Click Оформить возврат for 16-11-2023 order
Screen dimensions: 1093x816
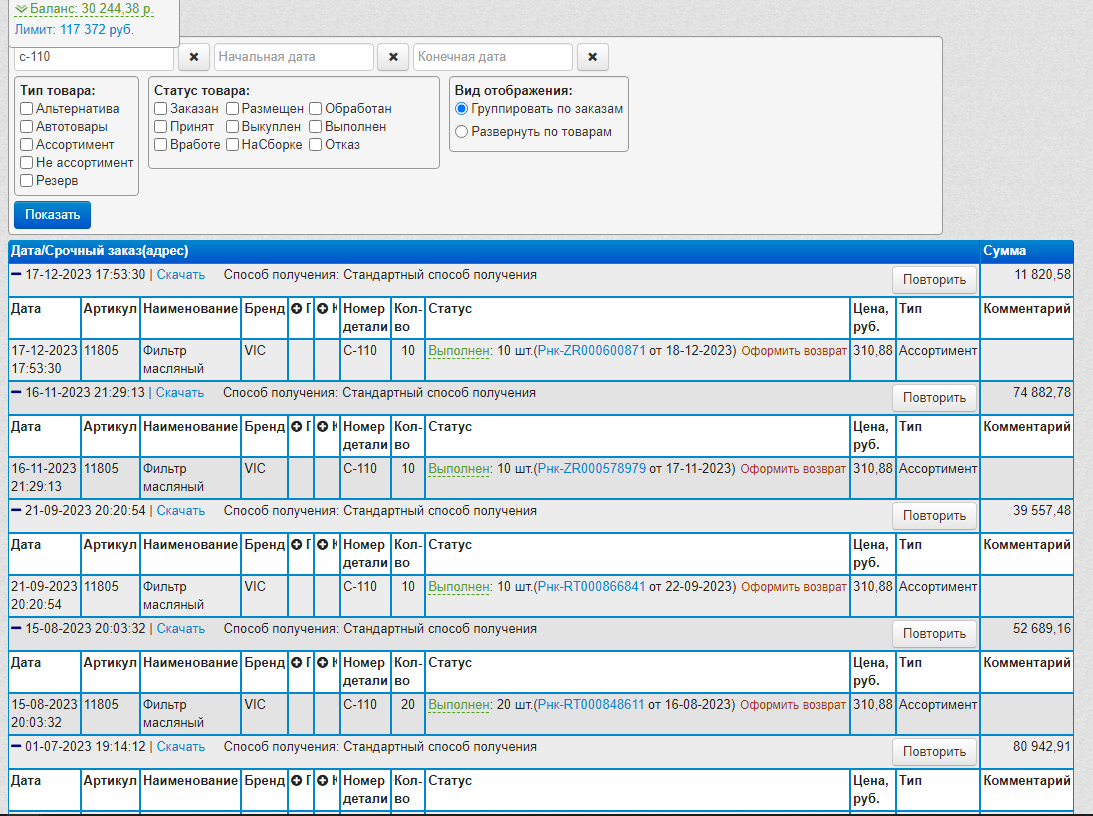[x=793, y=468]
